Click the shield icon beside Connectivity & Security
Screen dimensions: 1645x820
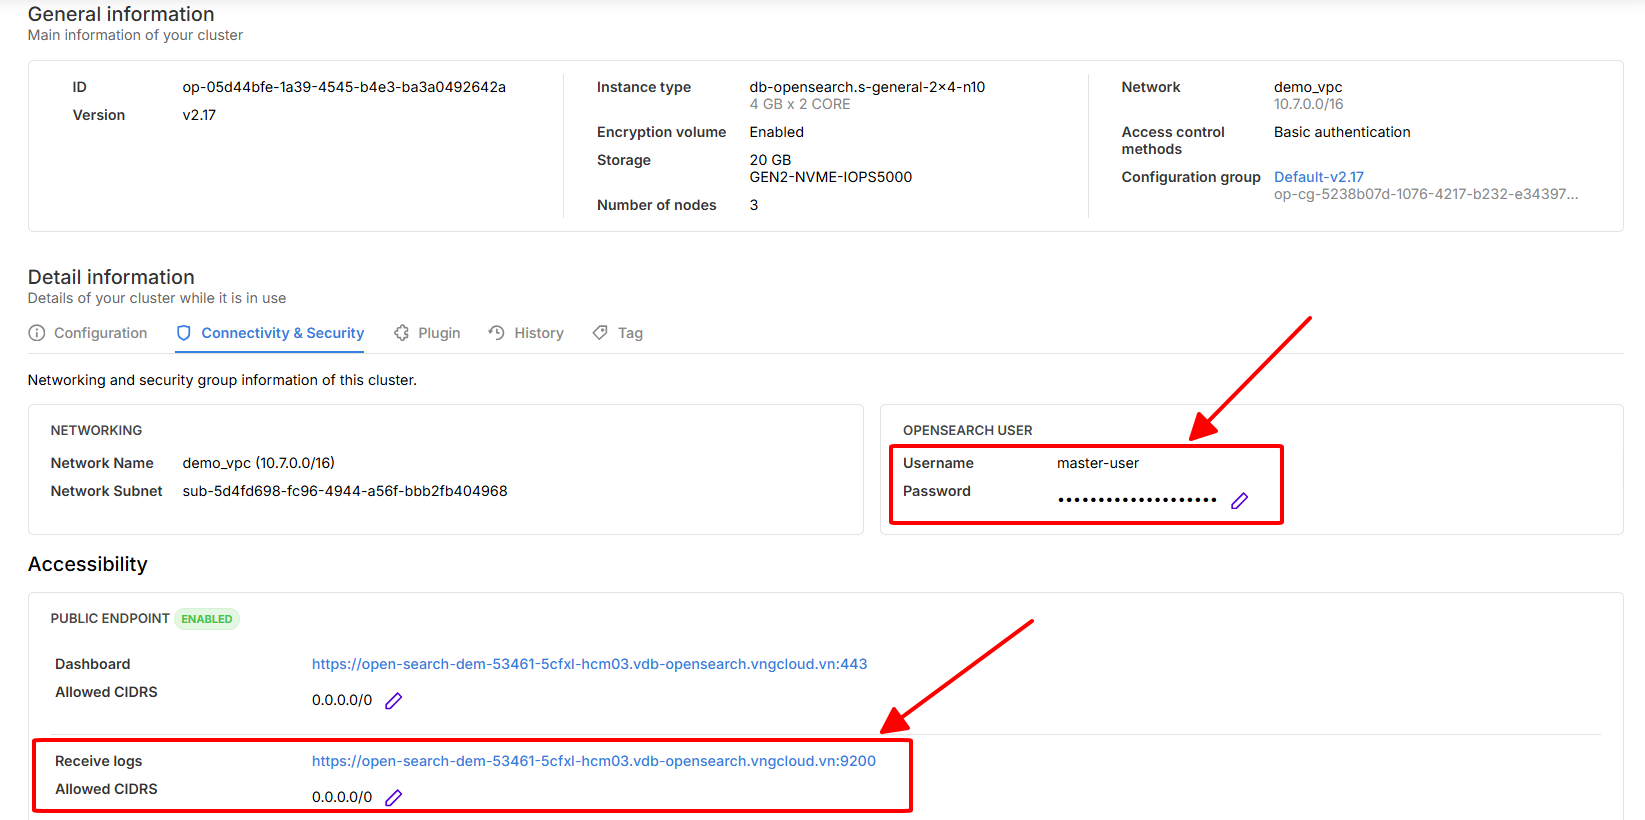[x=184, y=333]
